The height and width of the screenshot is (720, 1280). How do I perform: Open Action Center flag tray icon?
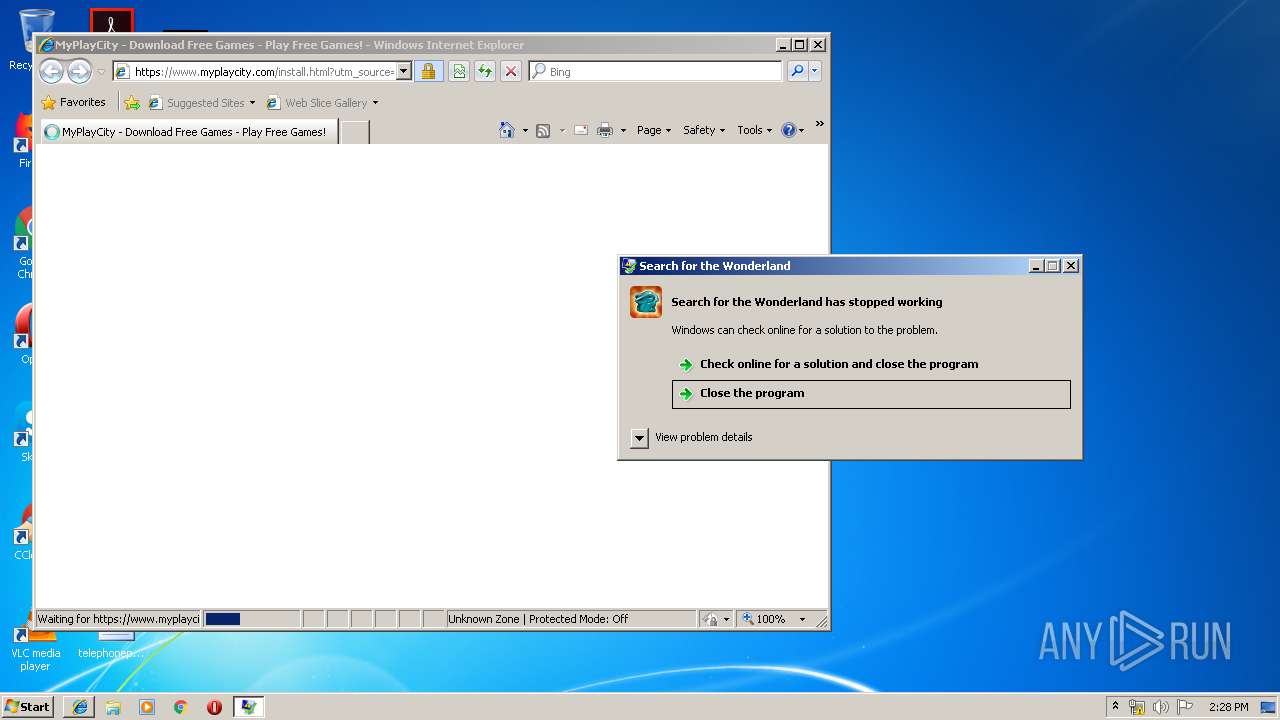pos(1185,707)
